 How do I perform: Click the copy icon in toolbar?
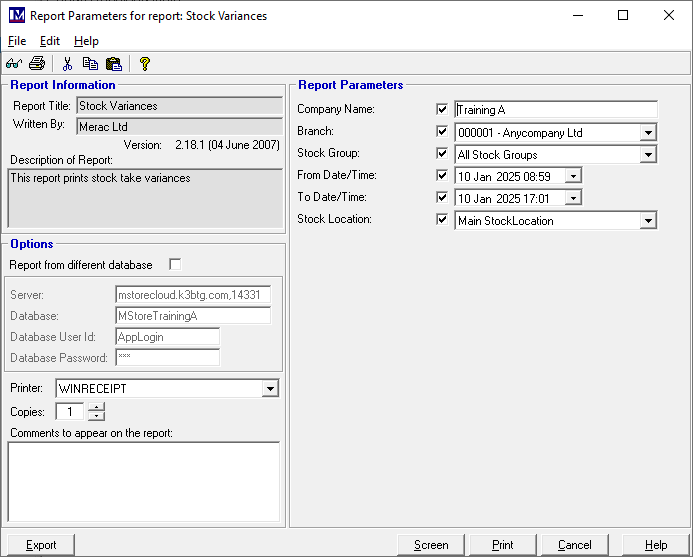click(91, 63)
